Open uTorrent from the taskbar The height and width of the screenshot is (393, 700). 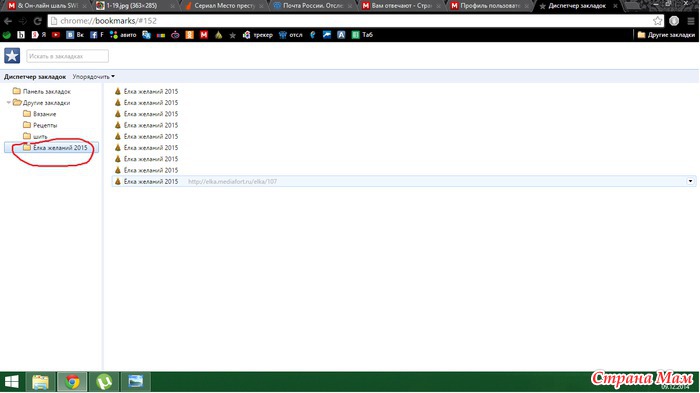point(104,382)
